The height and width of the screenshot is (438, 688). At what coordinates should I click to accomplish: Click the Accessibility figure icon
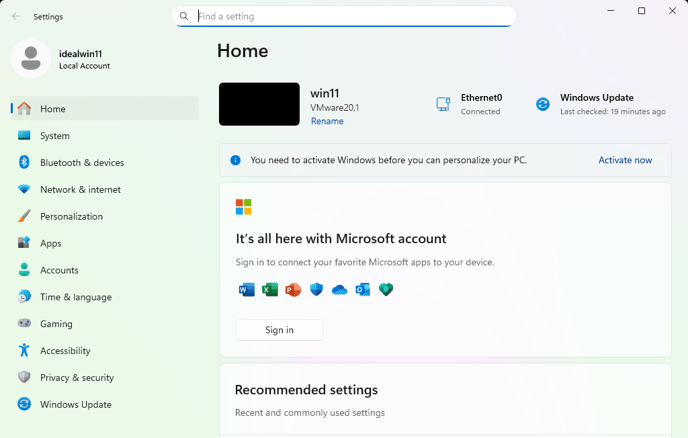coord(24,350)
